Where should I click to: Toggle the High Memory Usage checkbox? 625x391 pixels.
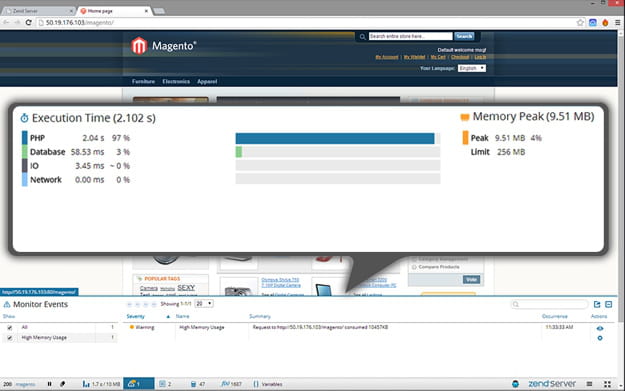point(10,338)
